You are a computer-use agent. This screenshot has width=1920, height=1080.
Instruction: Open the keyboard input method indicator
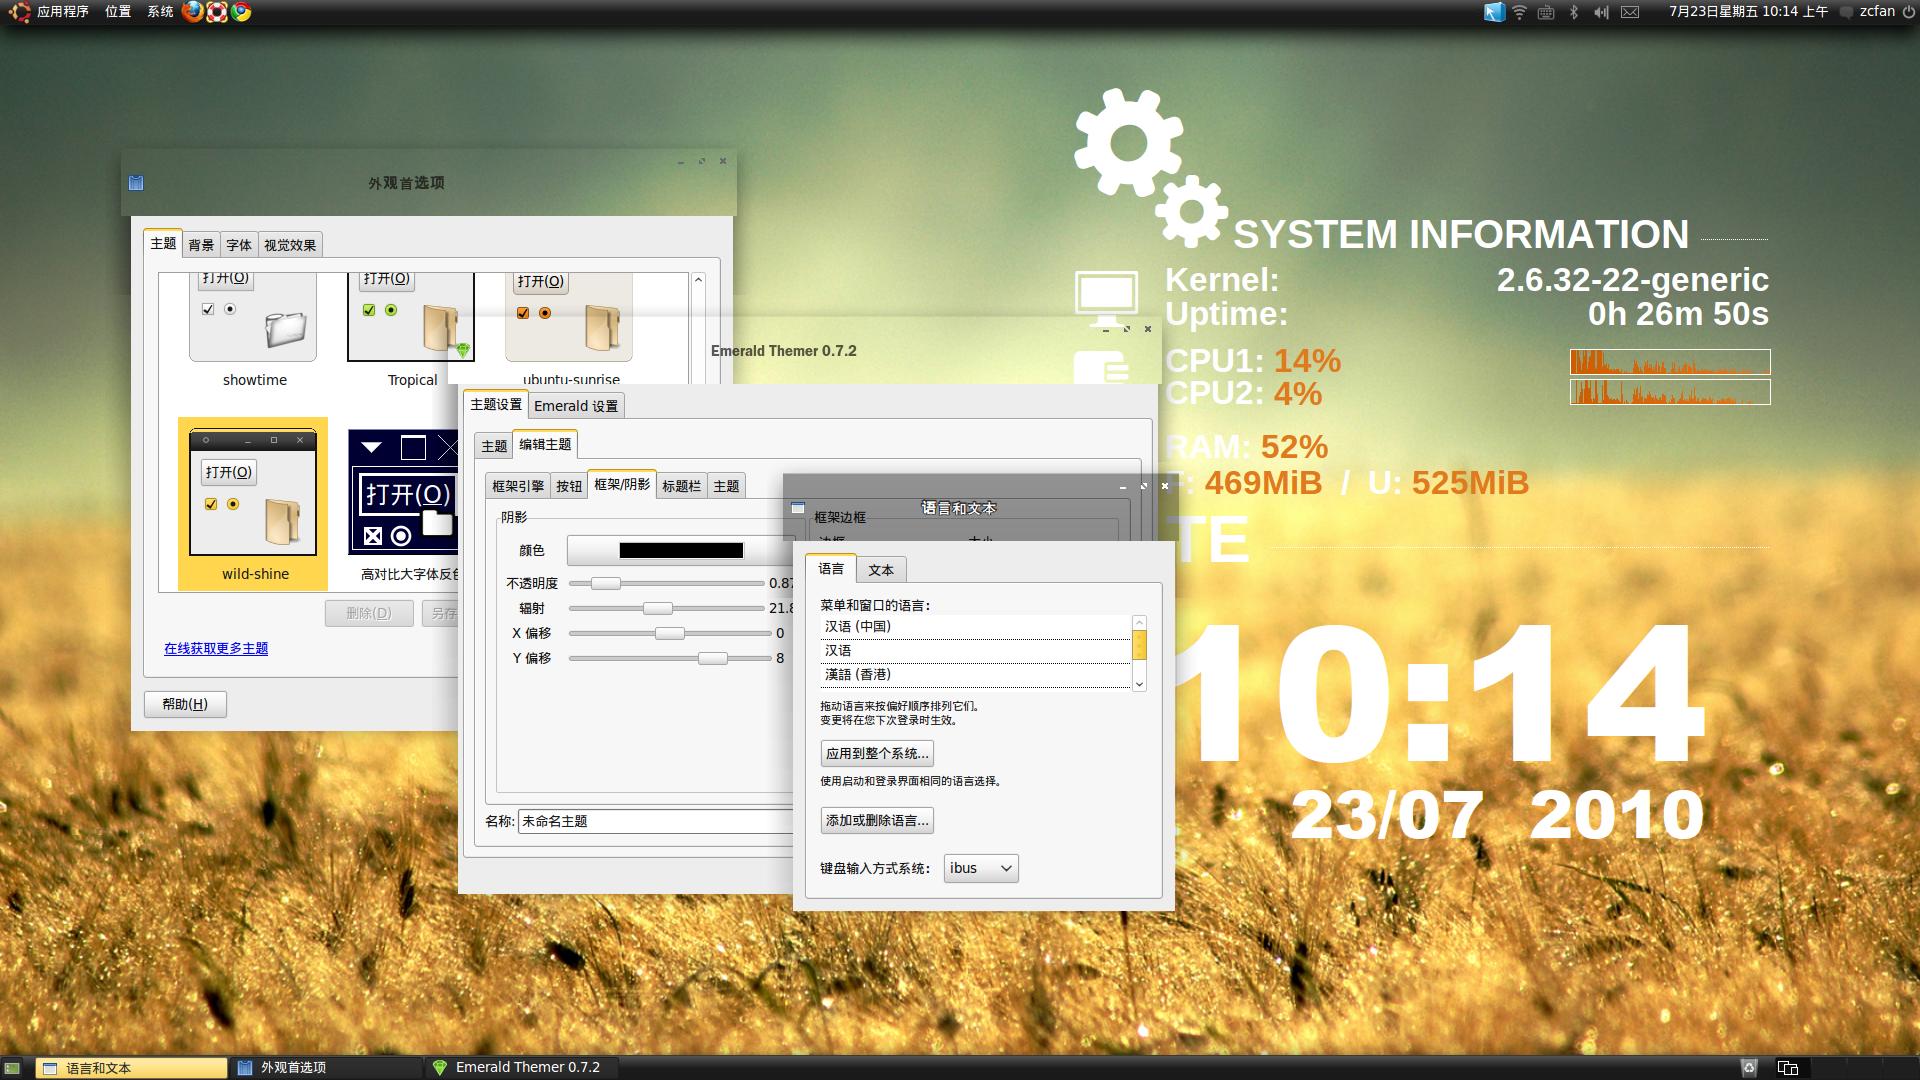[x=1546, y=12]
